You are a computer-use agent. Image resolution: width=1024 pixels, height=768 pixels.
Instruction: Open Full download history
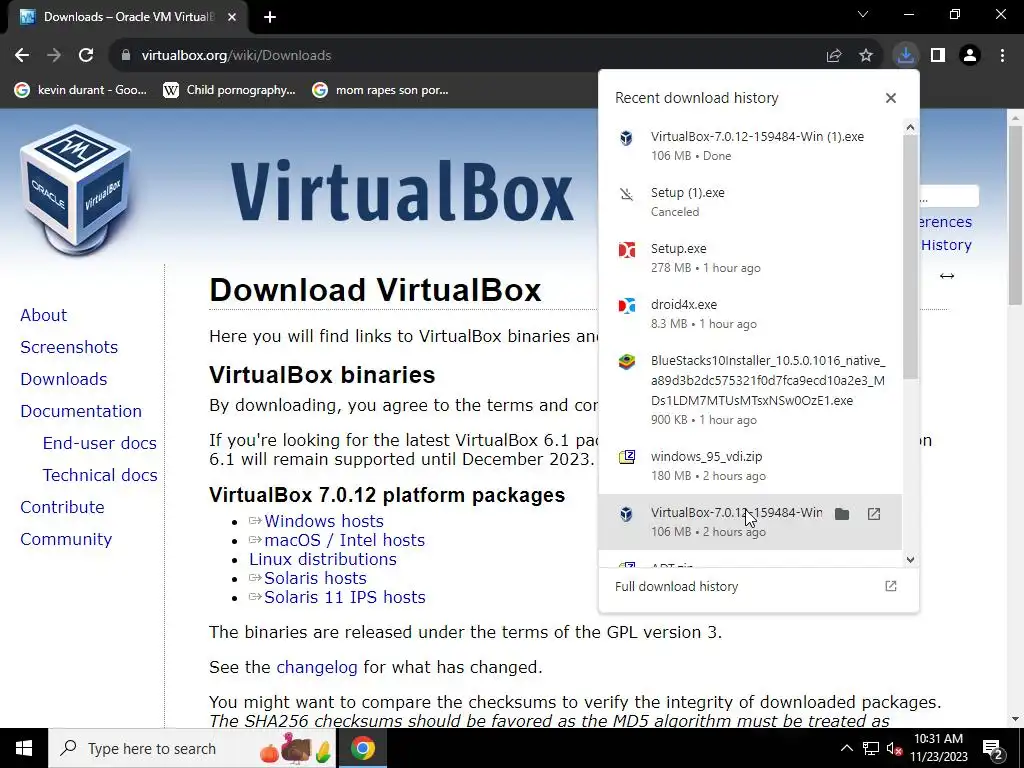click(x=758, y=586)
